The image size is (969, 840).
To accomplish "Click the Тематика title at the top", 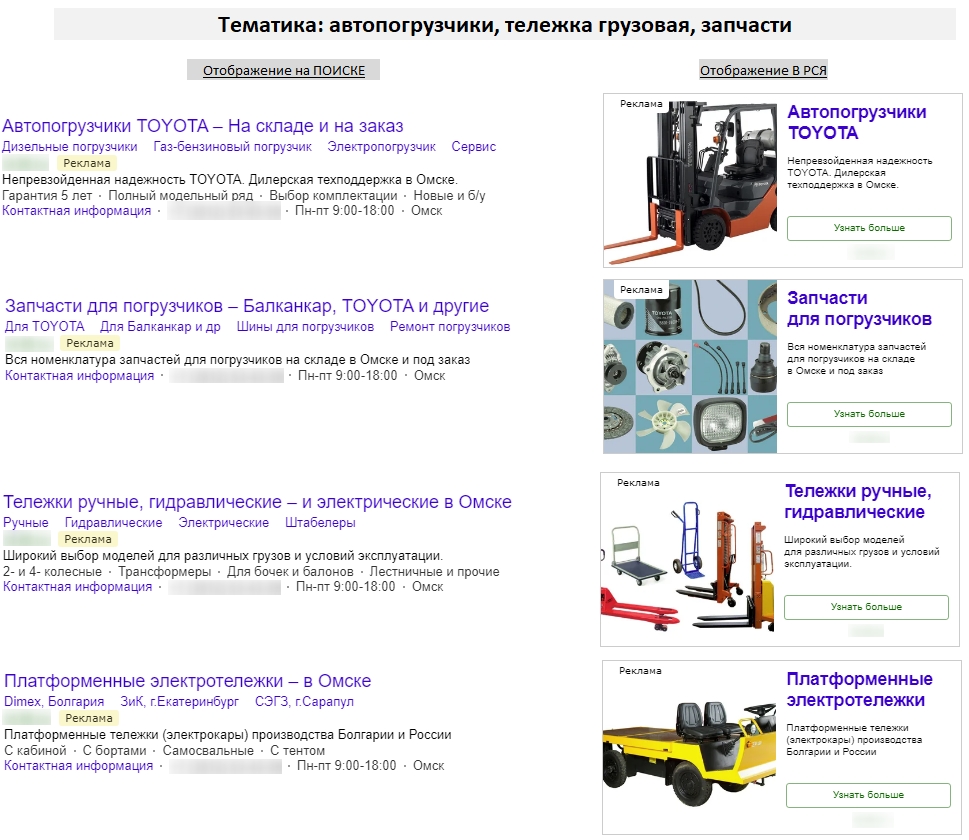I will [504, 25].
